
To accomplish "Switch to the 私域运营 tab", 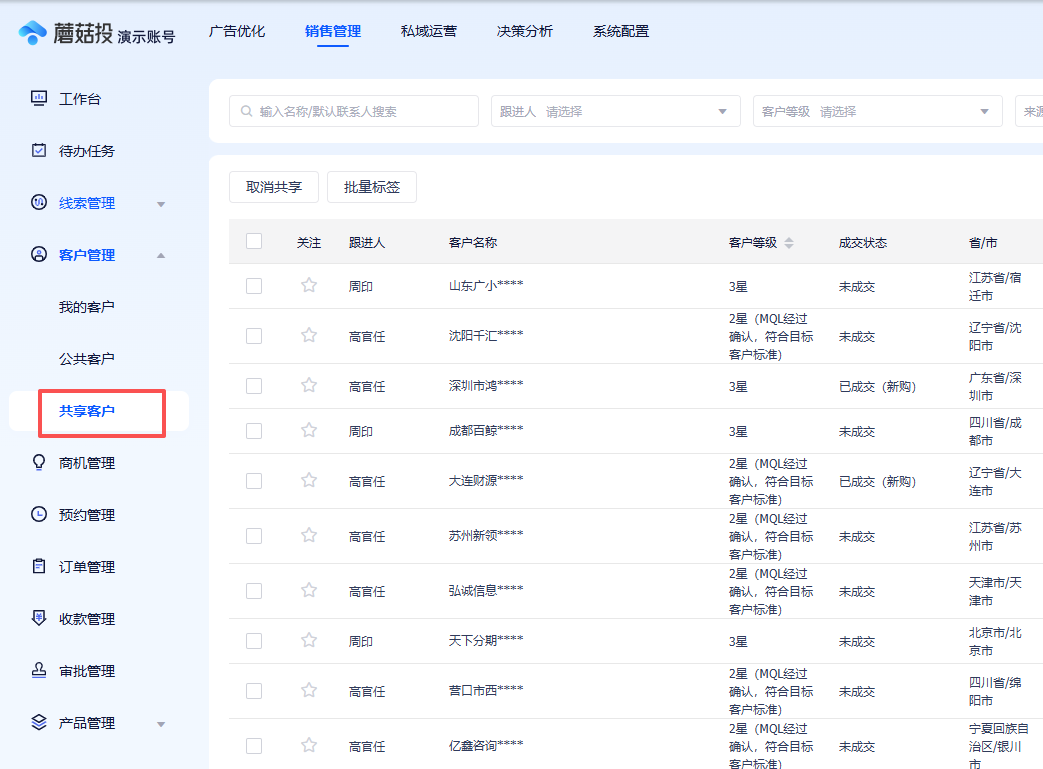I will [x=428, y=31].
